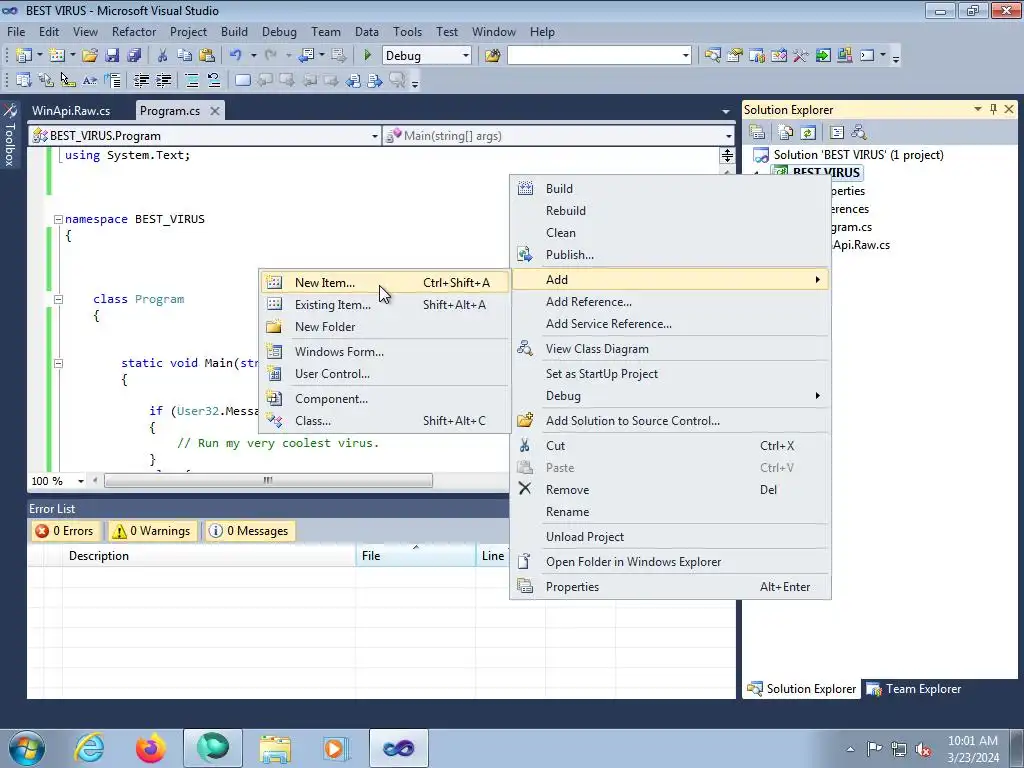The image size is (1024, 768).
Task: Click the Comment Out Selected Lines icon
Action: pos(192,80)
